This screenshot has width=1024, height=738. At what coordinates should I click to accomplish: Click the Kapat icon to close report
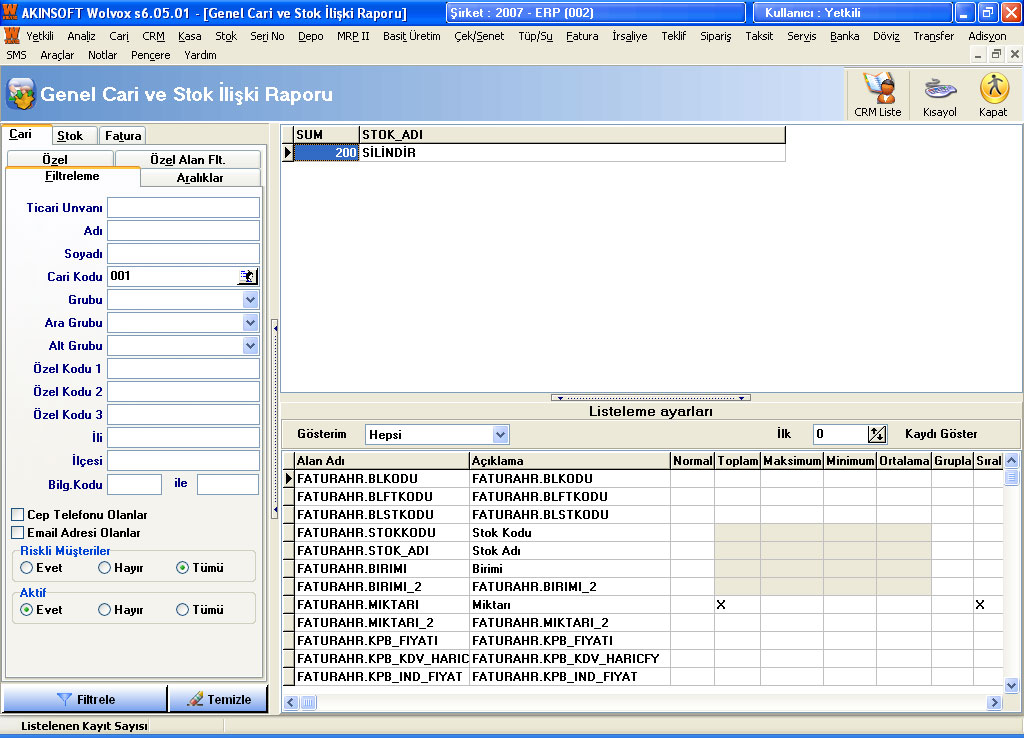tap(993, 95)
